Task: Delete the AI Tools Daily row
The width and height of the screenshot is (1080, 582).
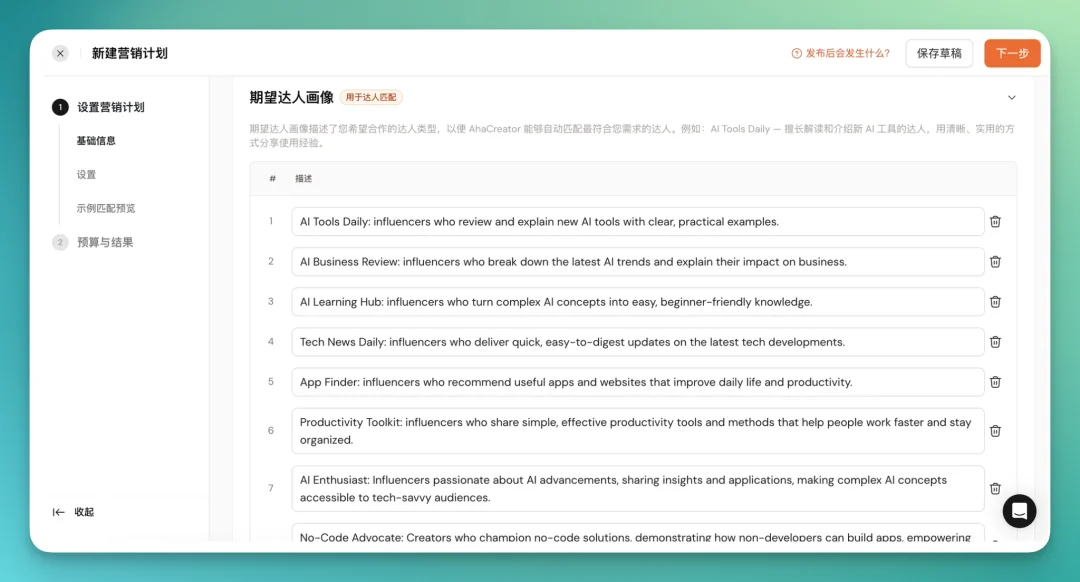Action: pyautogui.click(x=995, y=221)
